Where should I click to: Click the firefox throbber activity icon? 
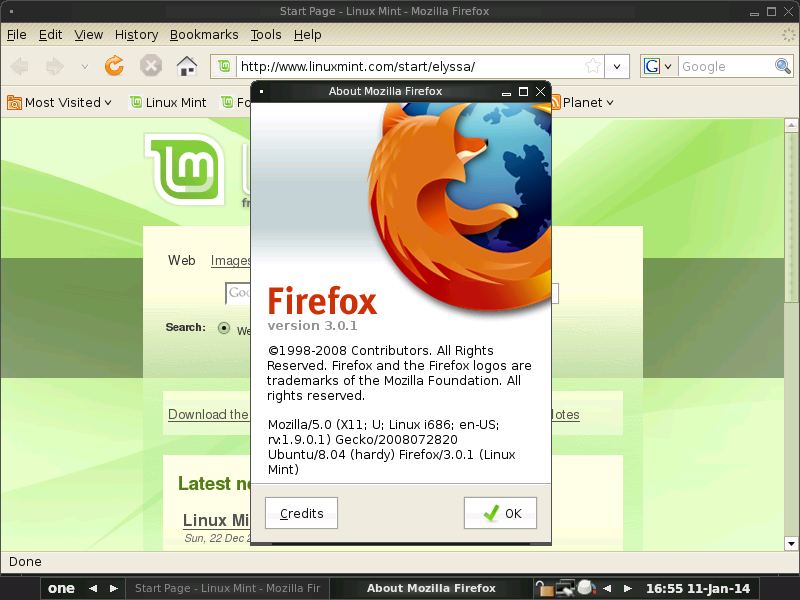789,35
